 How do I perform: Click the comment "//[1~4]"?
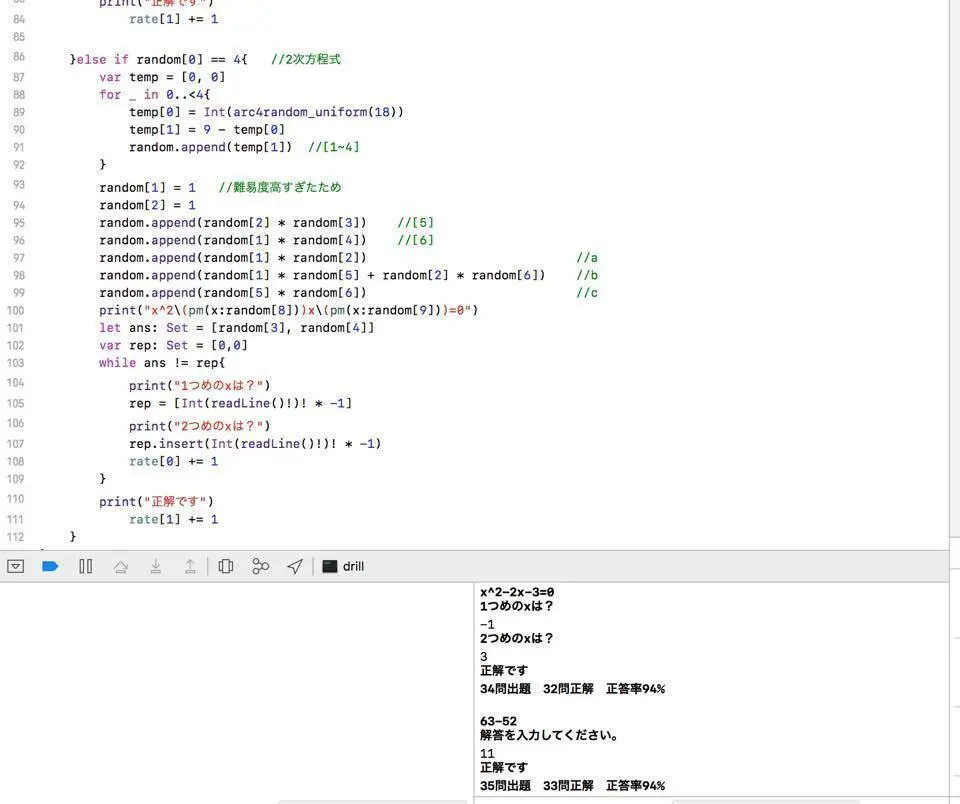click(334, 147)
